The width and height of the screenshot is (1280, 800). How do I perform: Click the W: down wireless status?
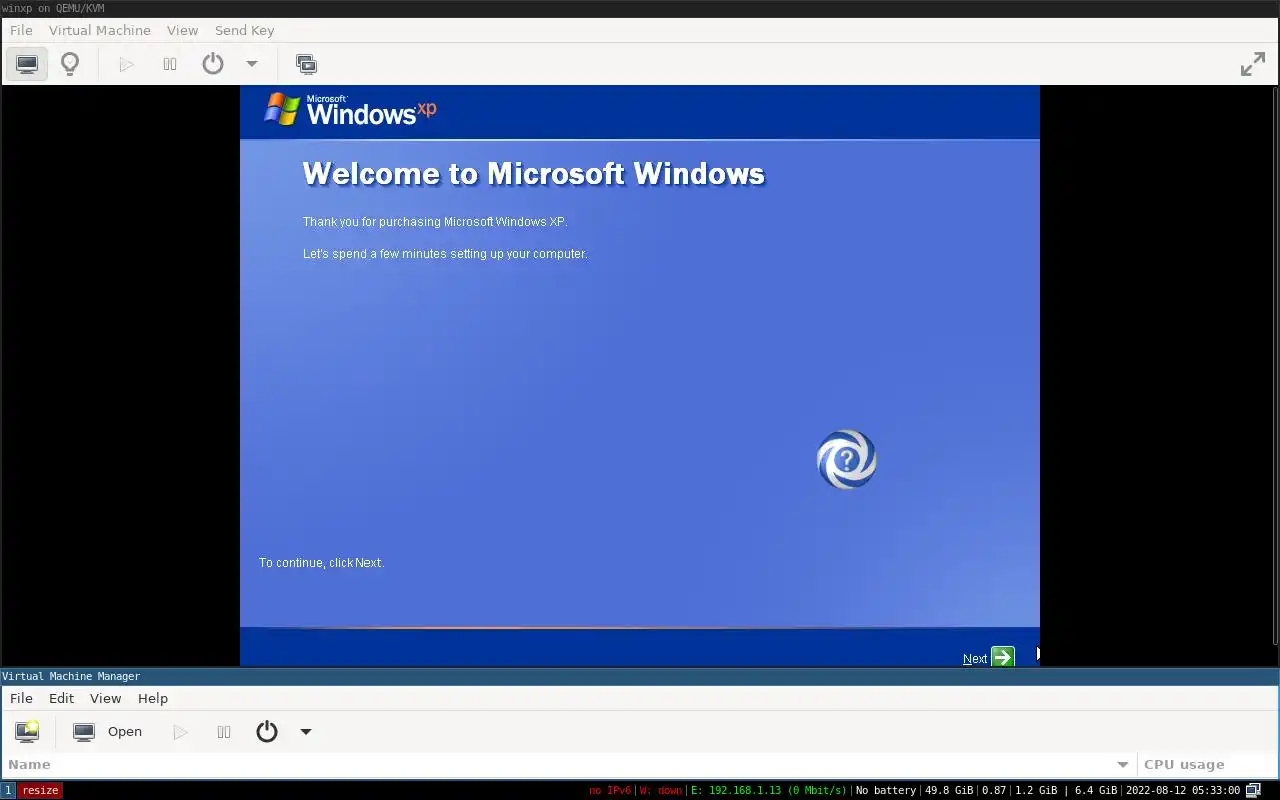coord(660,790)
